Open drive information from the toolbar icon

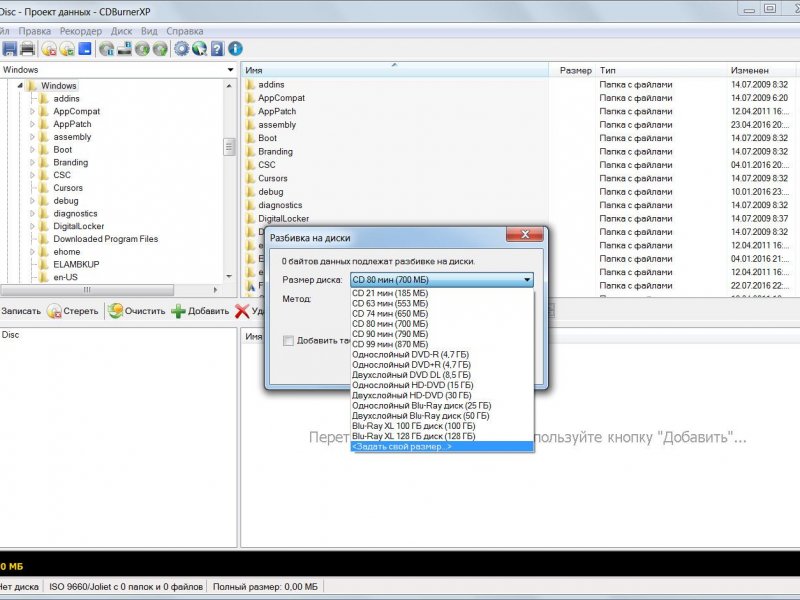click(x=124, y=49)
